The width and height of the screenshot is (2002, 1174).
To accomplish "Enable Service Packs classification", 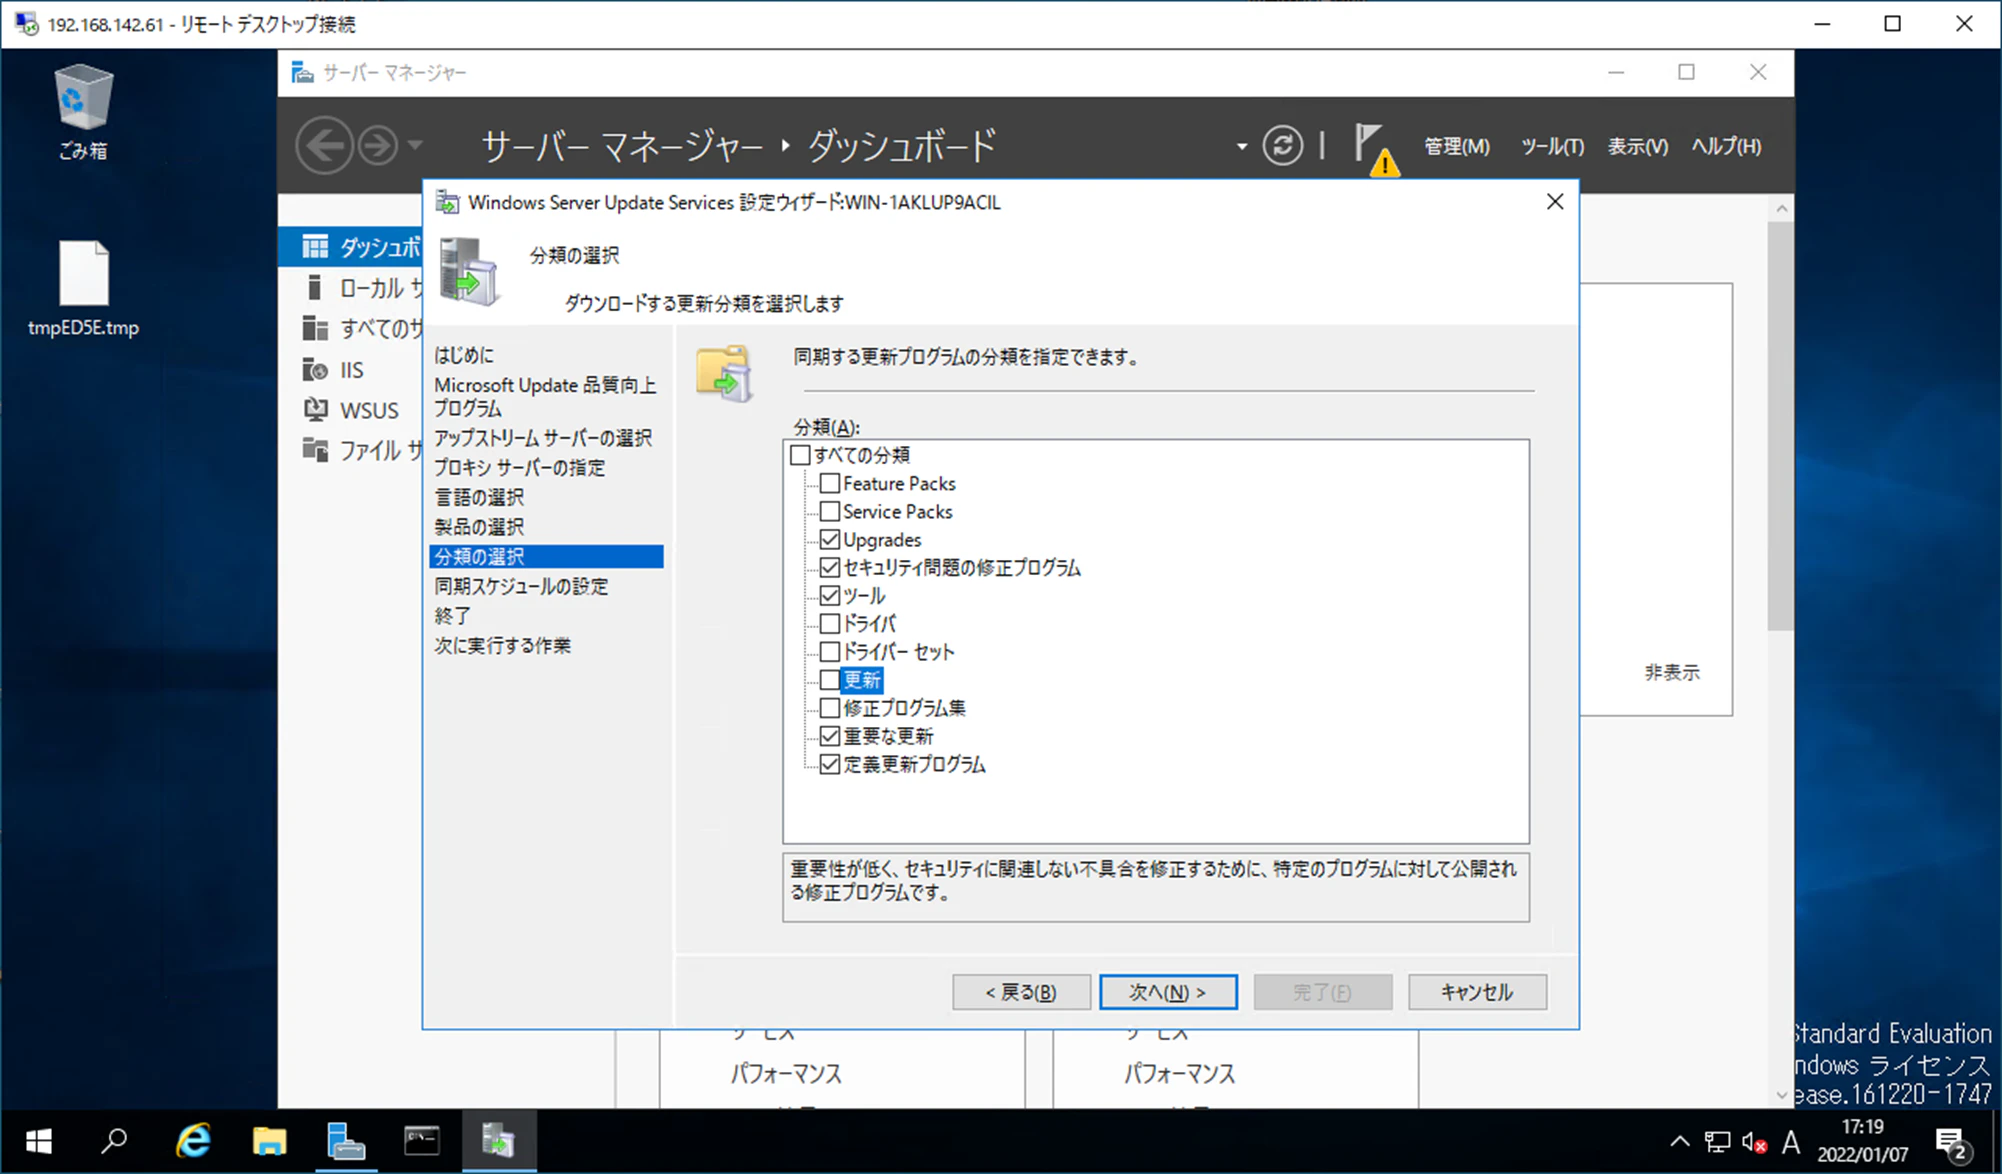I will 829,511.
